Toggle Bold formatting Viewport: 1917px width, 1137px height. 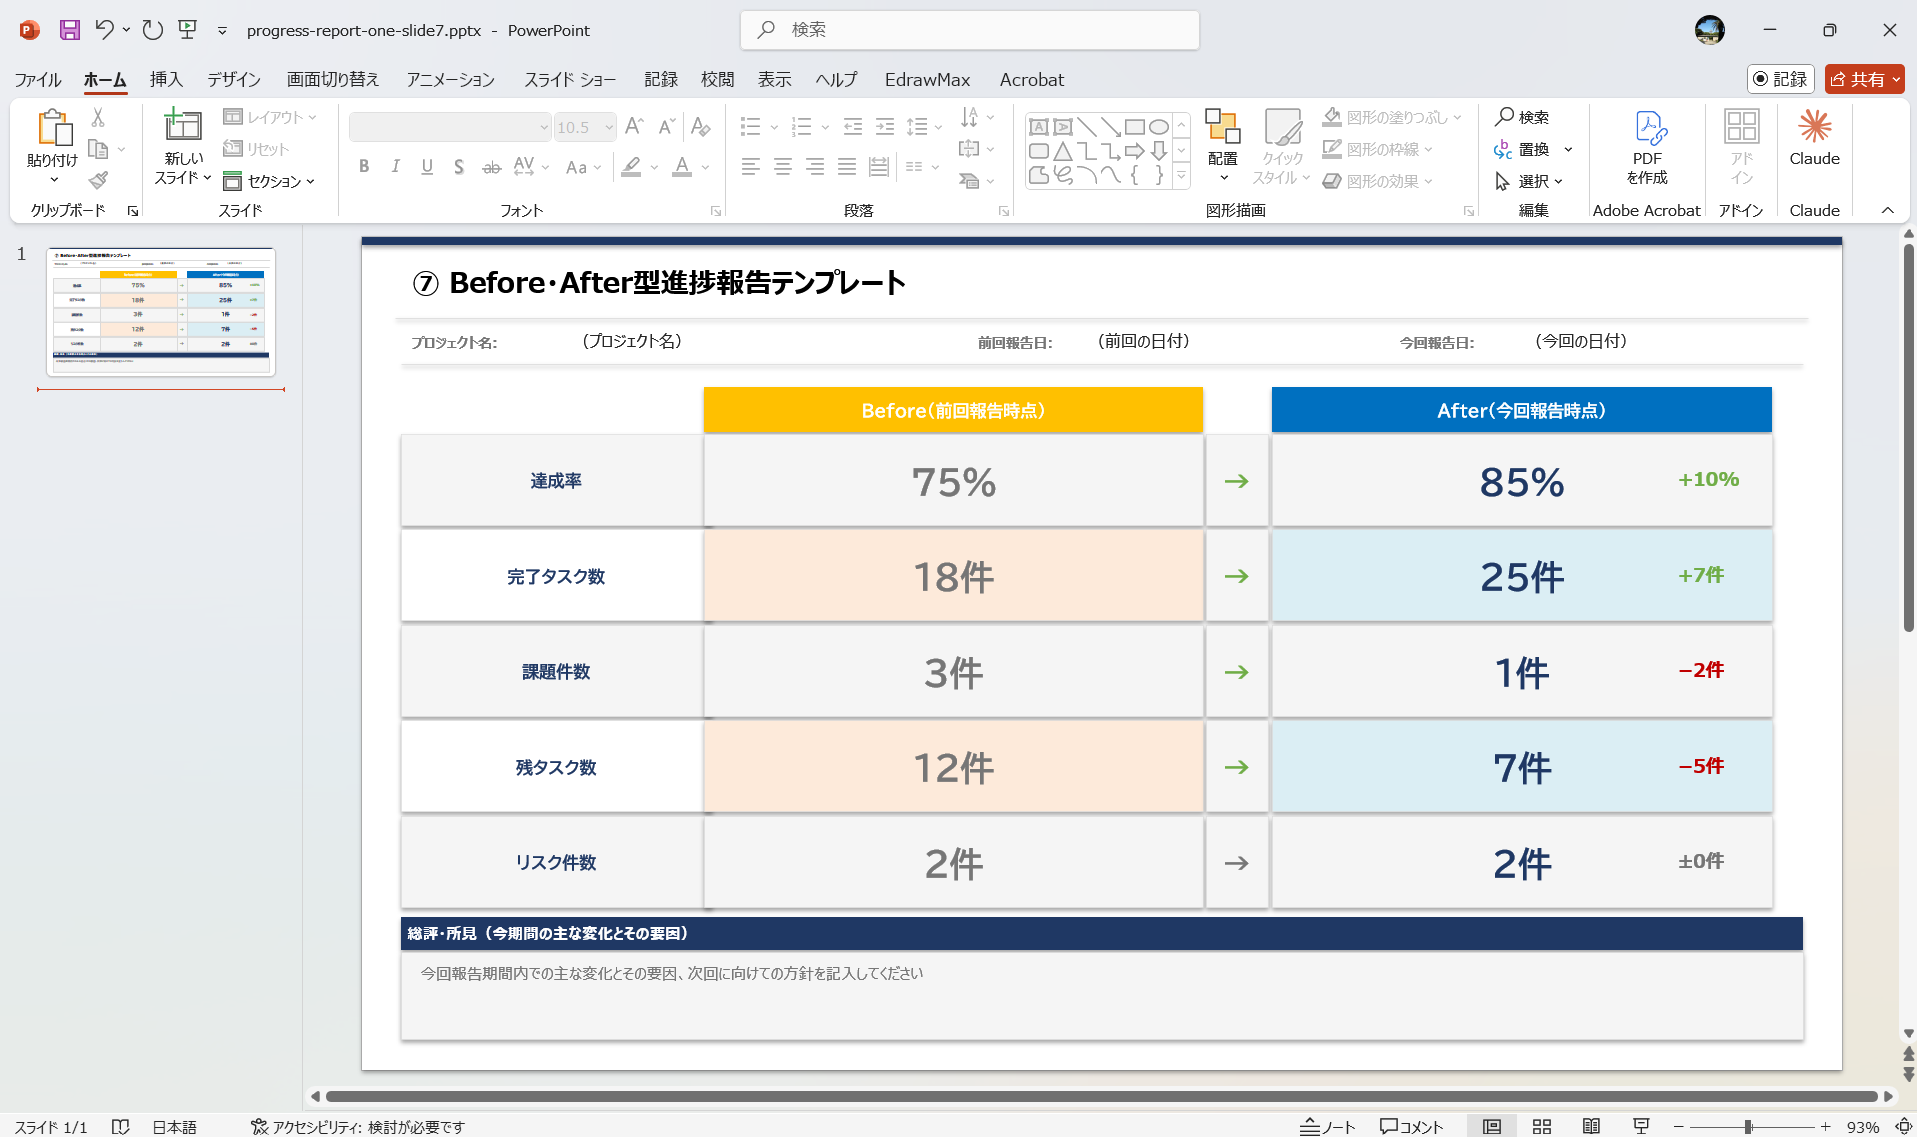tap(364, 167)
